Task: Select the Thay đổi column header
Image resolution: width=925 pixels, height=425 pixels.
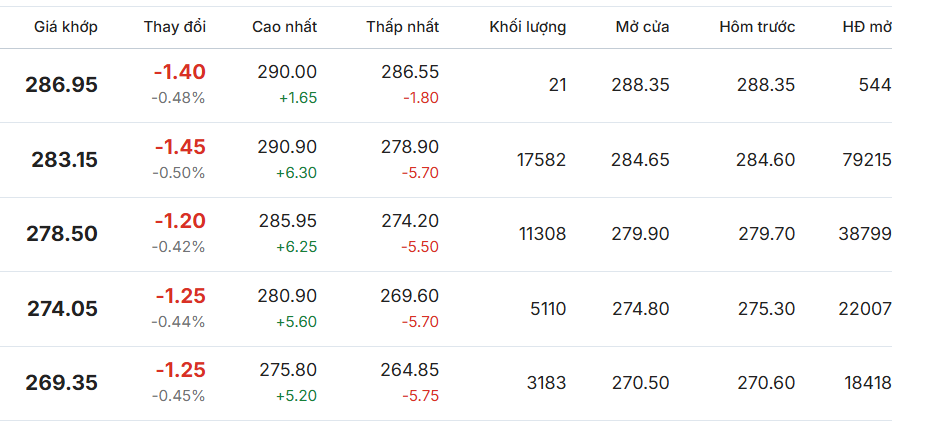Action: (x=175, y=27)
